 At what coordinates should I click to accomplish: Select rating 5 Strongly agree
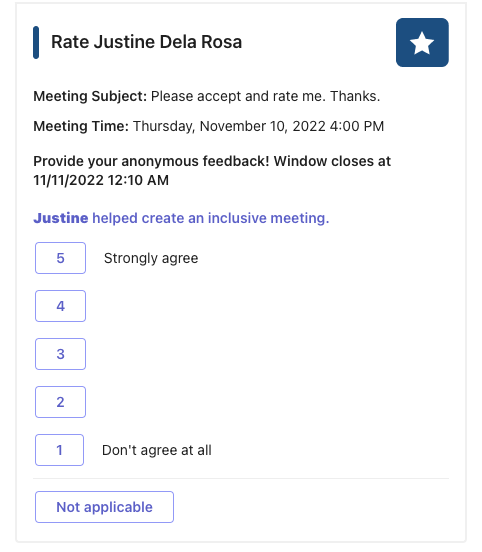(60, 258)
